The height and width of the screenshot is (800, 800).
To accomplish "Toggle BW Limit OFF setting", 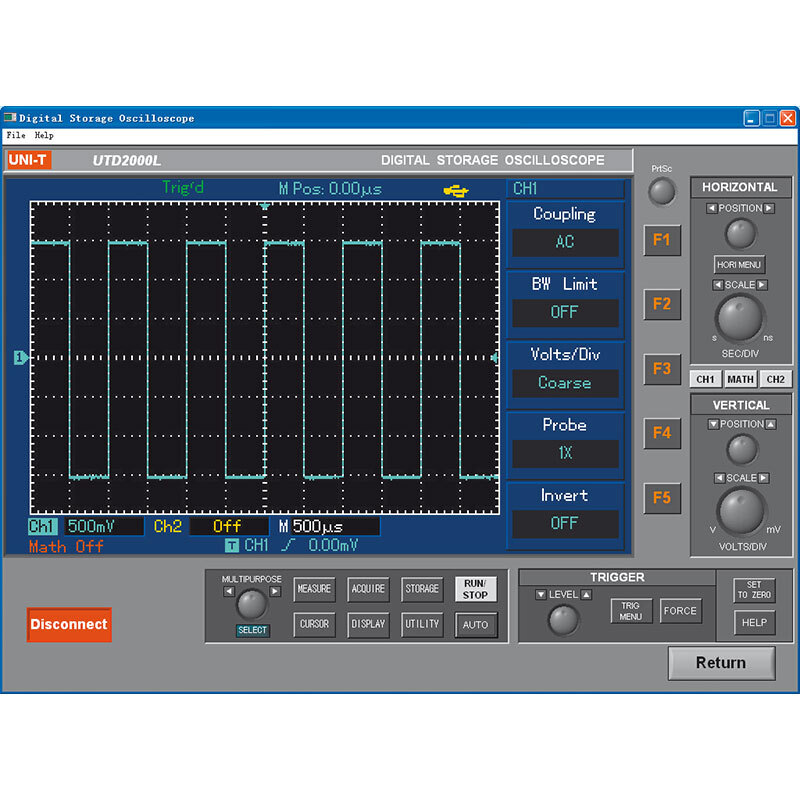I will click(x=565, y=312).
